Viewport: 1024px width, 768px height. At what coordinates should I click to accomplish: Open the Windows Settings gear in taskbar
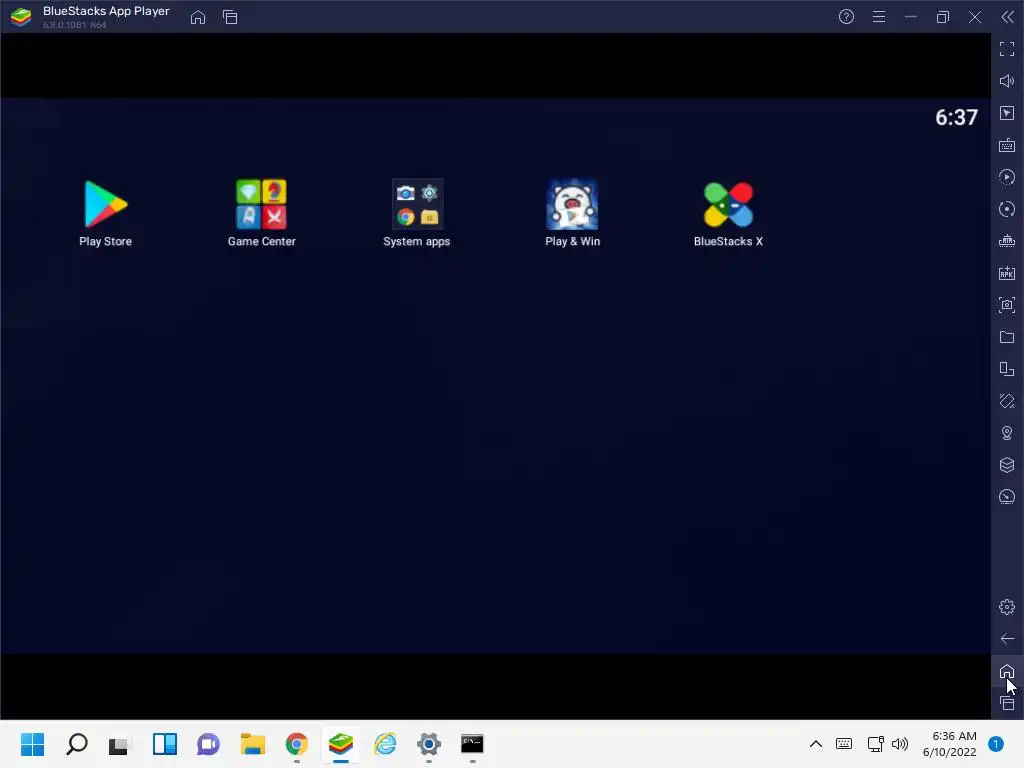pyautogui.click(x=428, y=744)
